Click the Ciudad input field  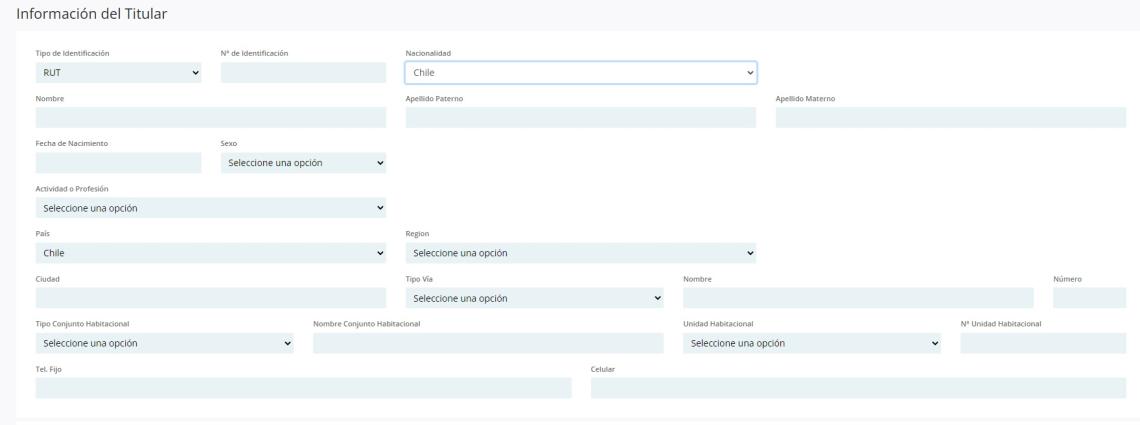tap(210, 298)
